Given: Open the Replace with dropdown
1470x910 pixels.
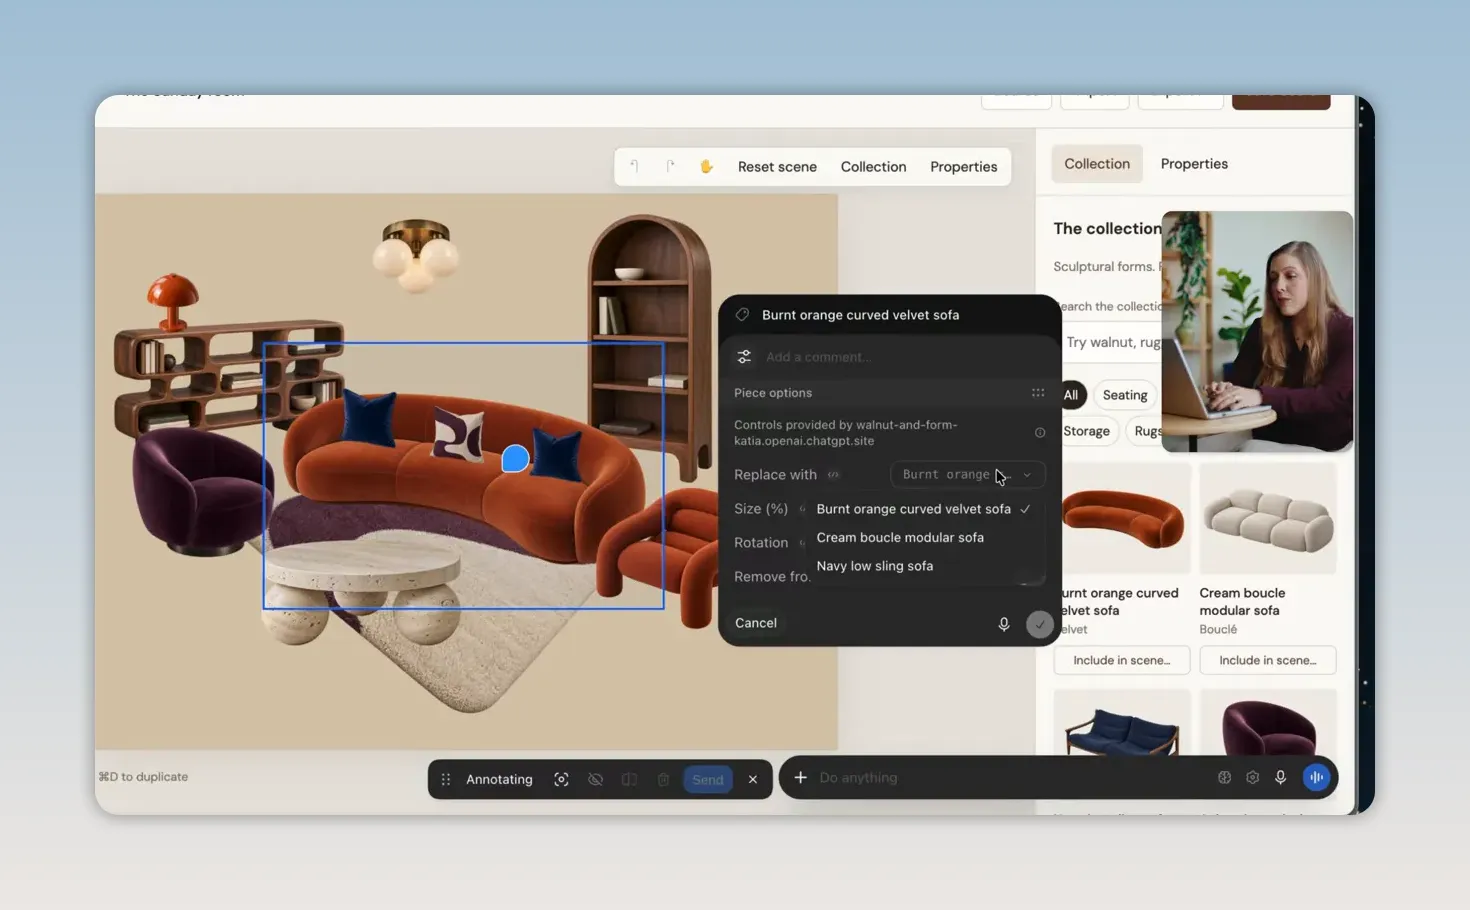Looking at the screenshot, I should (x=967, y=475).
